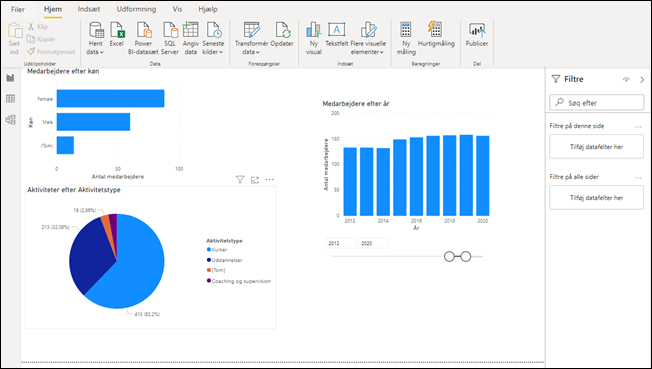Click the Klip cut icon
The height and width of the screenshot is (369, 652).
(31, 27)
